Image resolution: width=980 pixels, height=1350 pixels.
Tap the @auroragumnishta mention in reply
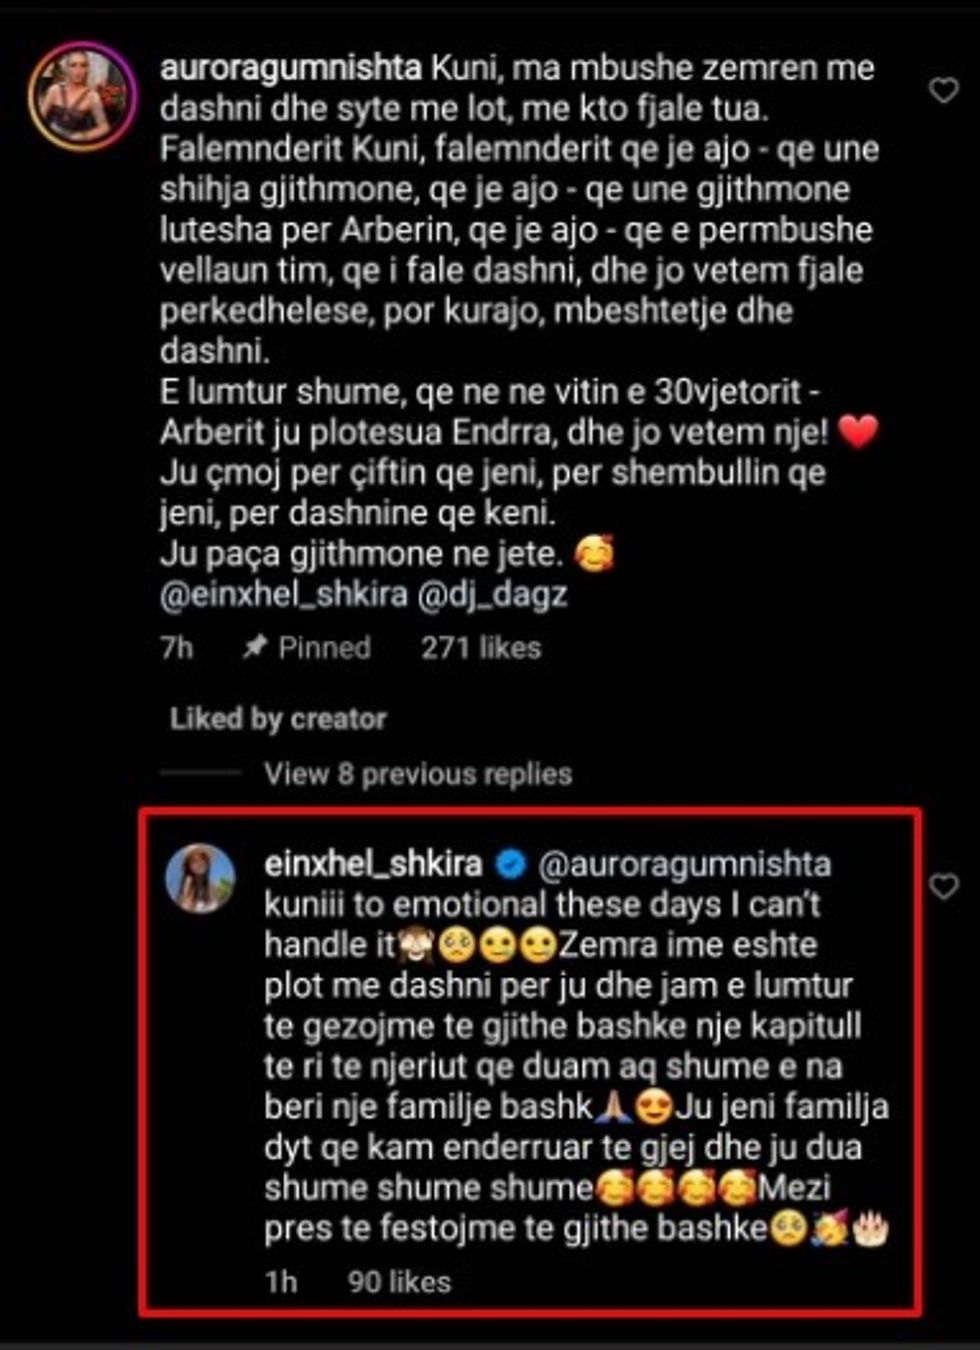tap(685, 864)
